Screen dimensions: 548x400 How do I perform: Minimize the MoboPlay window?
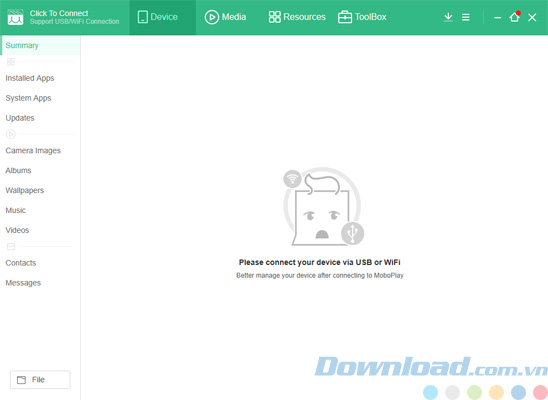point(497,17)
